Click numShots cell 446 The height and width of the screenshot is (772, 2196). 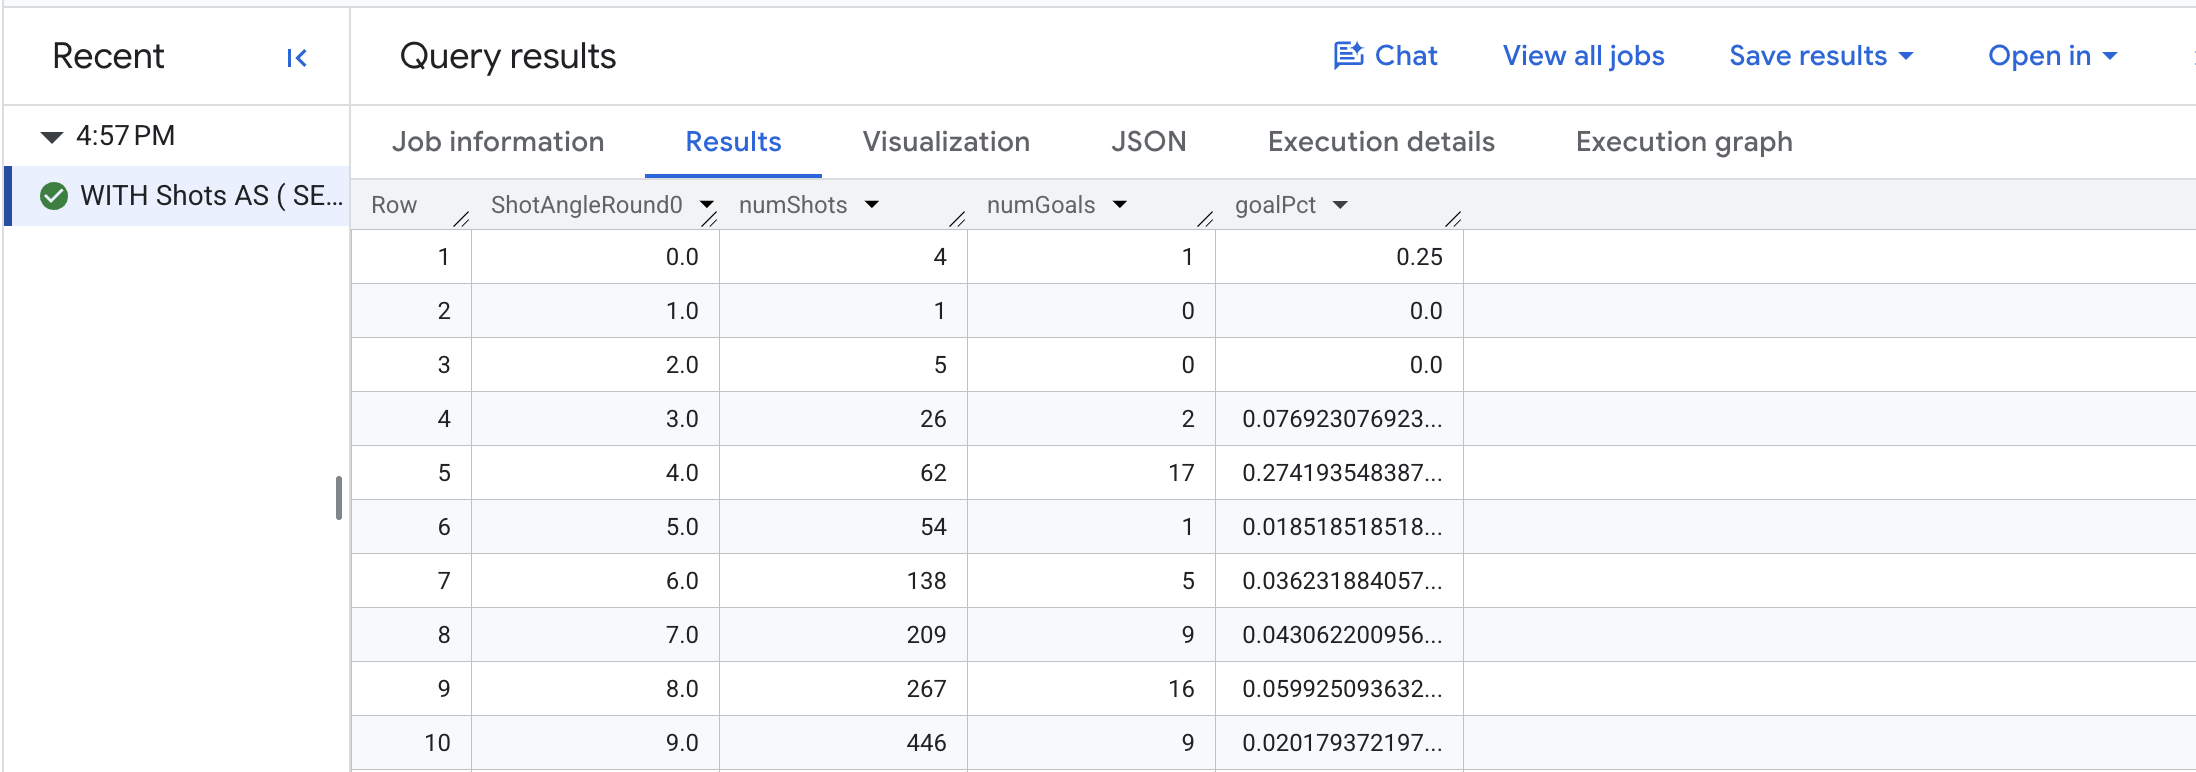pyautogui.click(x=843, y=743)
